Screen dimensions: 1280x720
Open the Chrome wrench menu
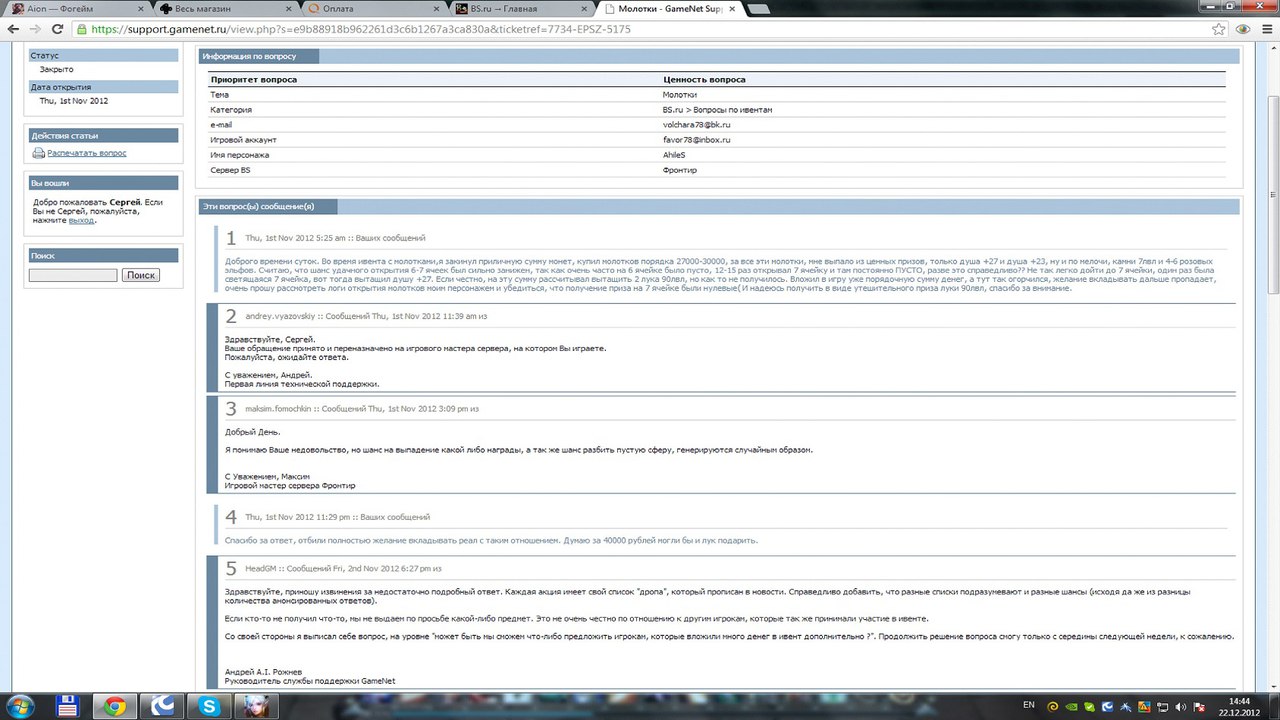pos(1266,29)
